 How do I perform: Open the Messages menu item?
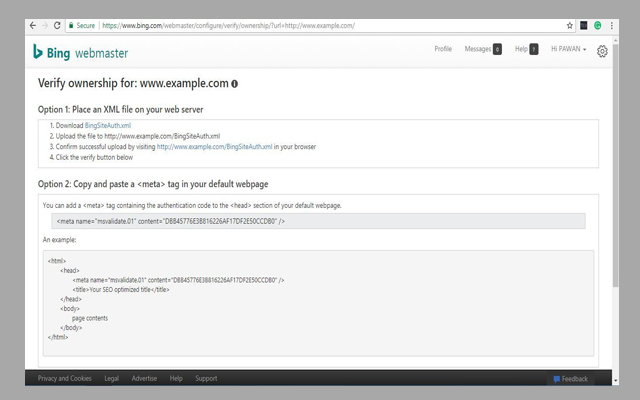click(478, 49)
